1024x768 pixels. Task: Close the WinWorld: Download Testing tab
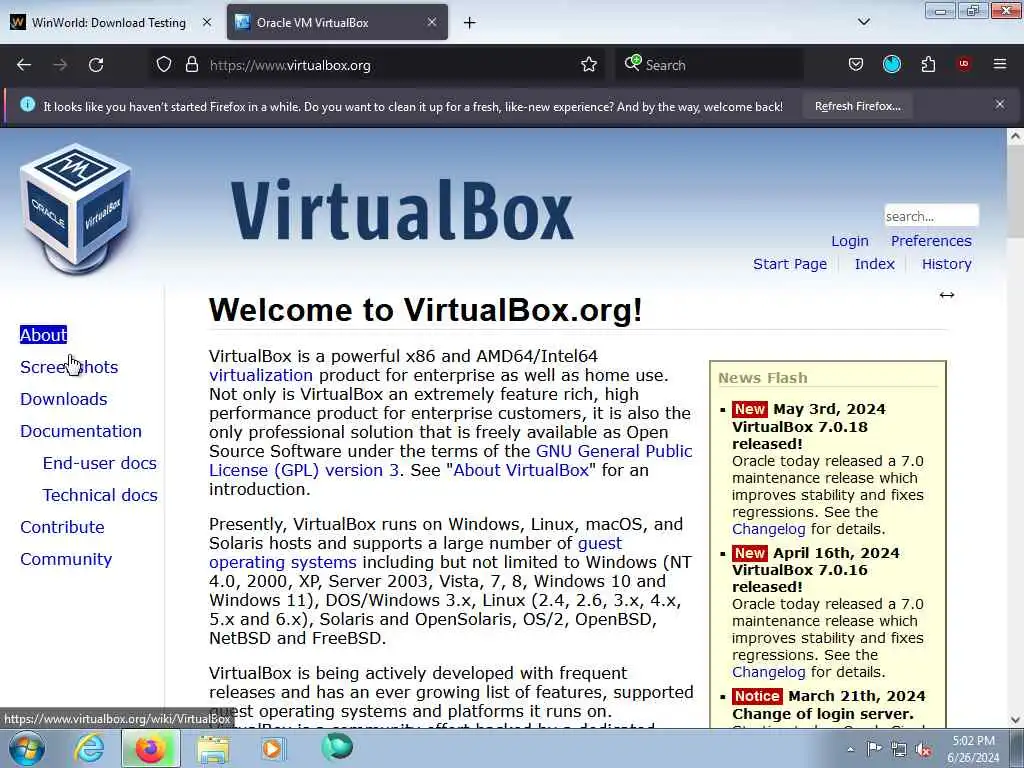[x=206, y=22]
